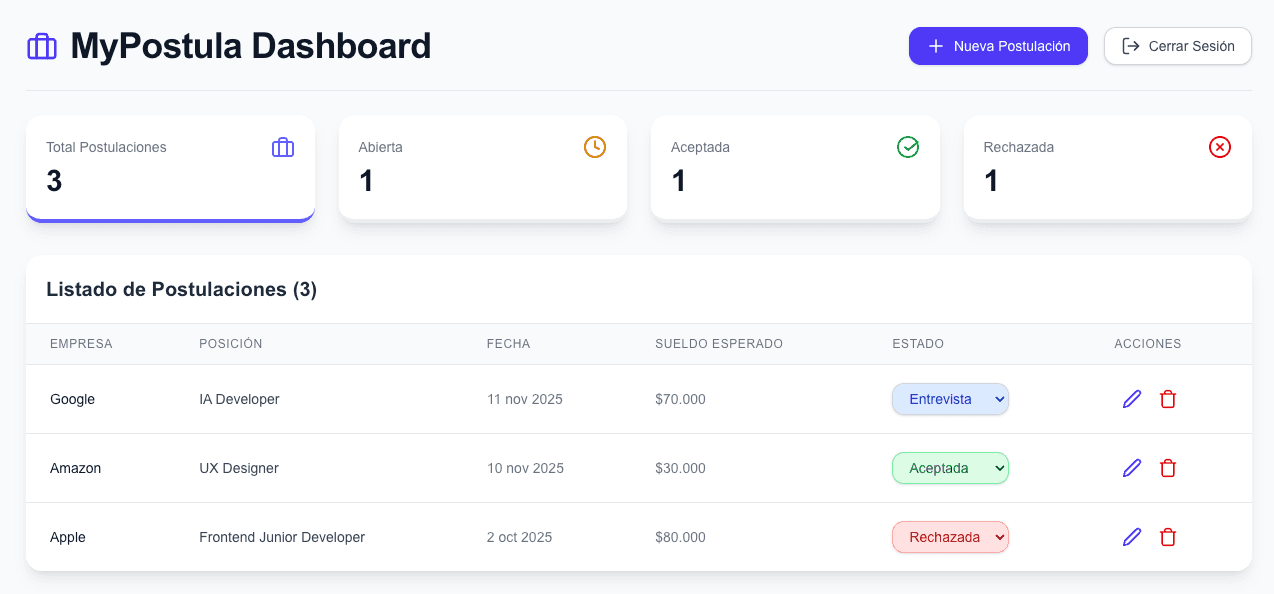Click the Frontend Junior Developer position cell
The image size is (1274, 594).
click(x=282, y=537)
